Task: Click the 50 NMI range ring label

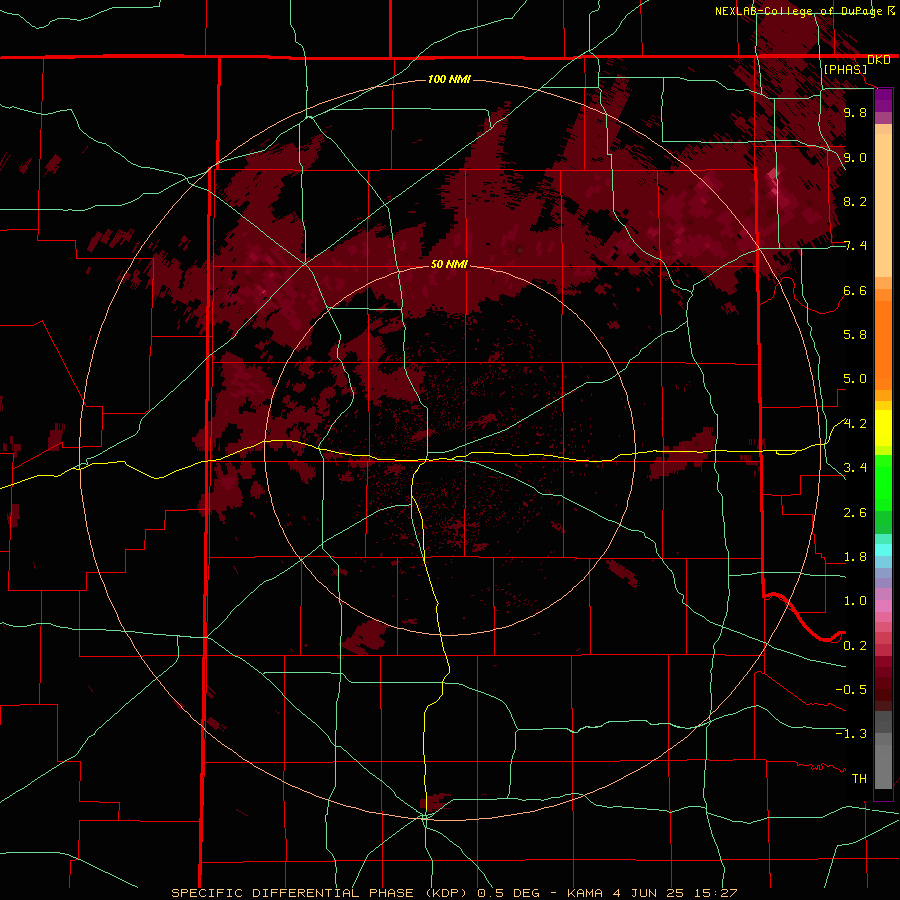Action: tap(449, 265)
